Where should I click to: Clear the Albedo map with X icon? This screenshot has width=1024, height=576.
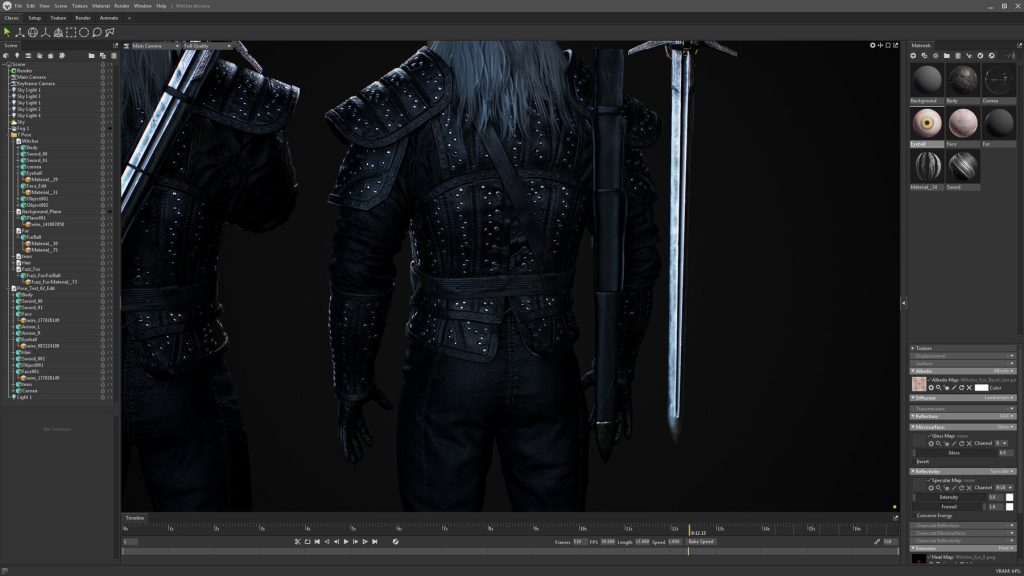click(x=969, y=388)
